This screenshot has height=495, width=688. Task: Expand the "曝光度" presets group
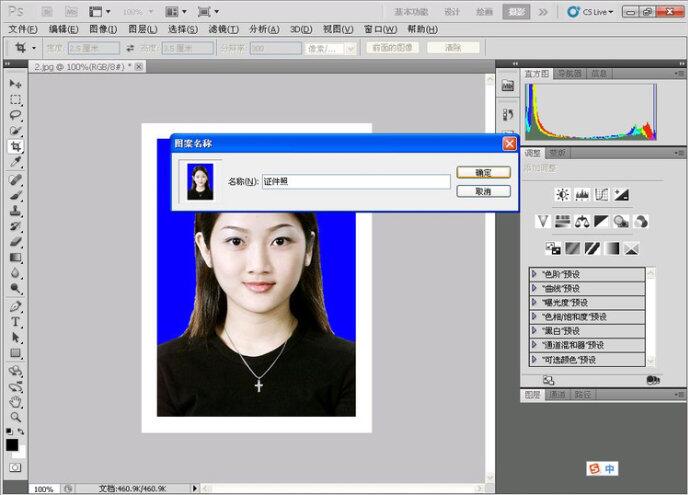pos(535,302)
